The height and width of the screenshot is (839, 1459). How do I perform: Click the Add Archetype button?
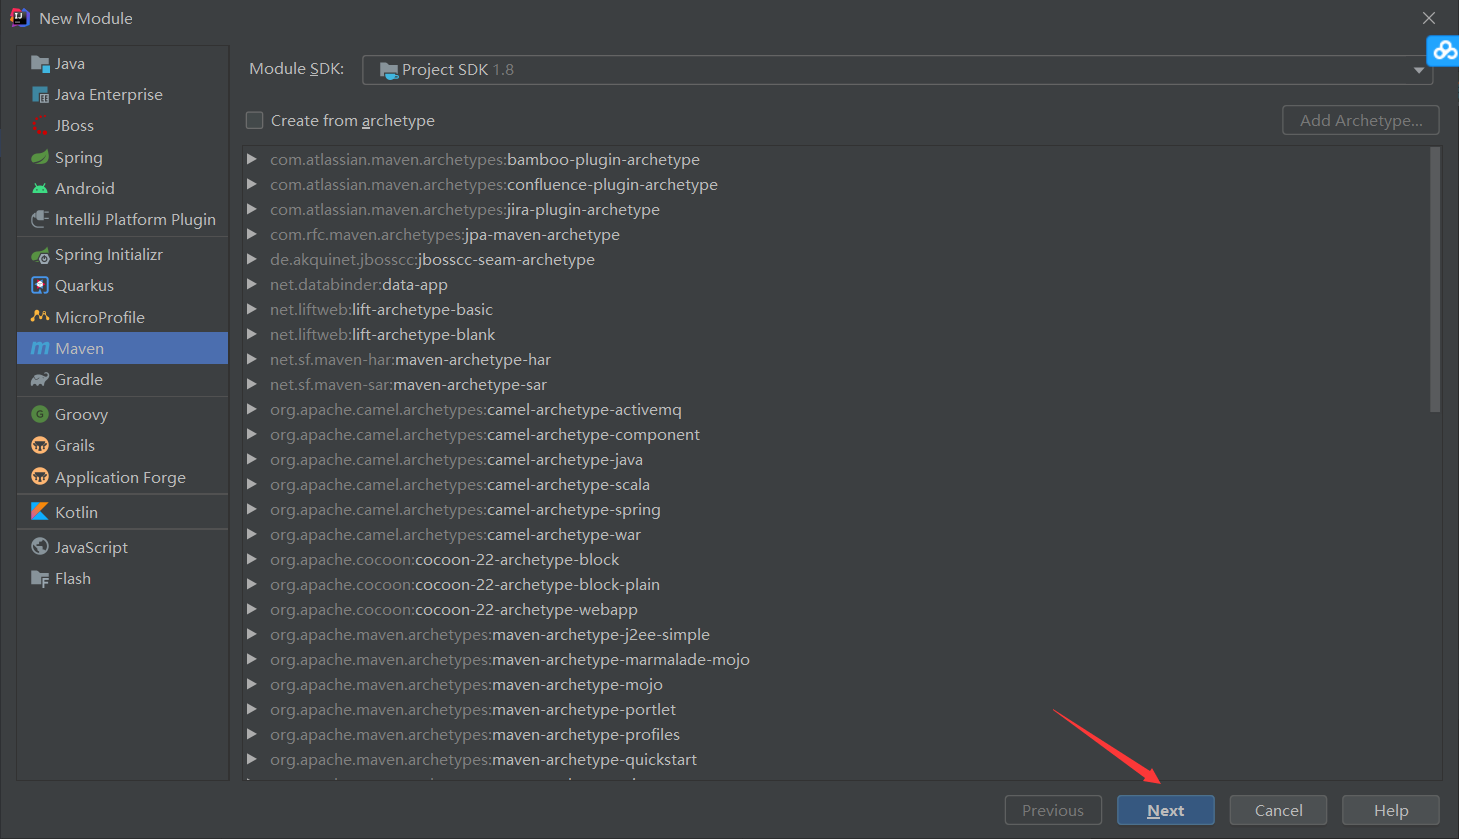pyautogui.click(x=1361, y=120)
